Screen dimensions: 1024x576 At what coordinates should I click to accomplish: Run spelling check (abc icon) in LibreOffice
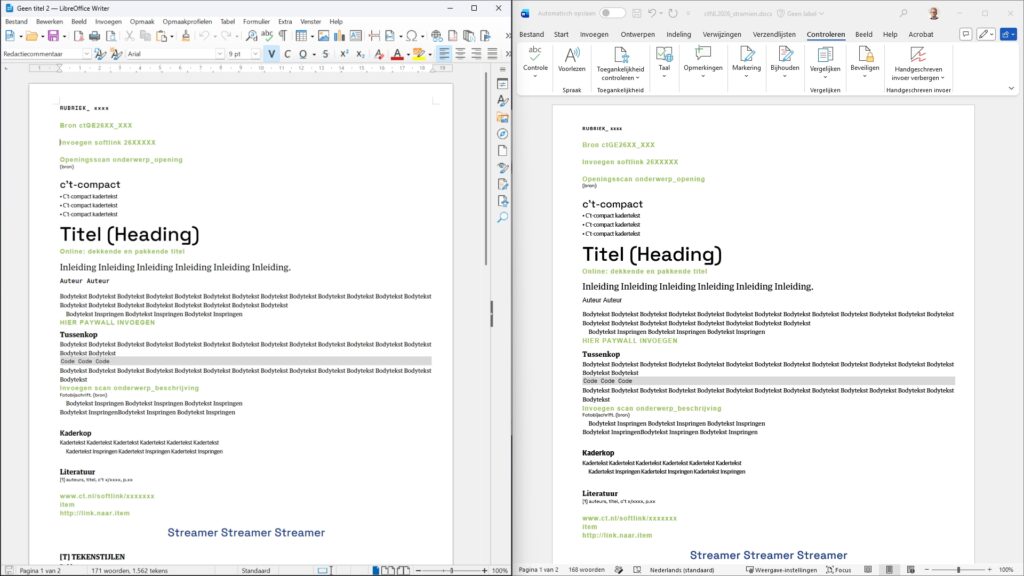pyautogui.click(x=267, y=37)
